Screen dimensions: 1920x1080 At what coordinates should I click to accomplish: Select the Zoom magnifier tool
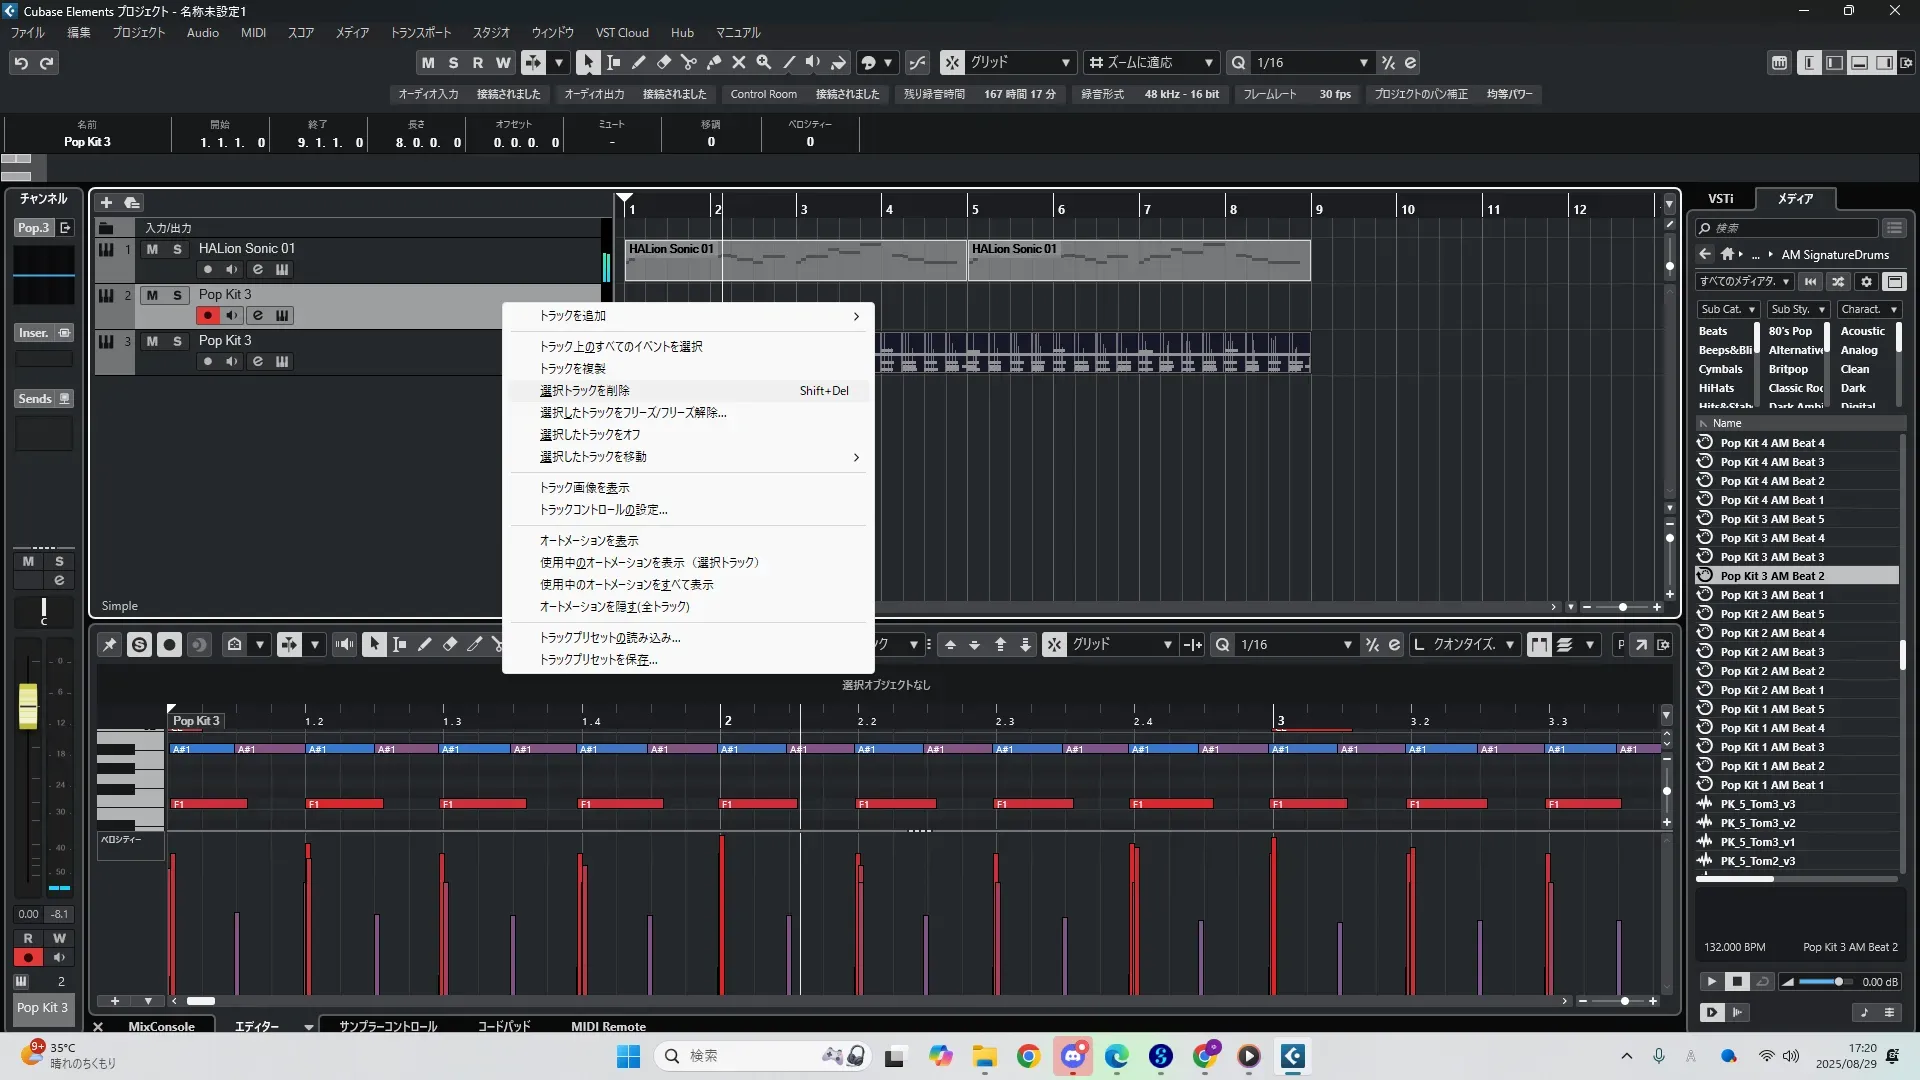tap(763, 62)
